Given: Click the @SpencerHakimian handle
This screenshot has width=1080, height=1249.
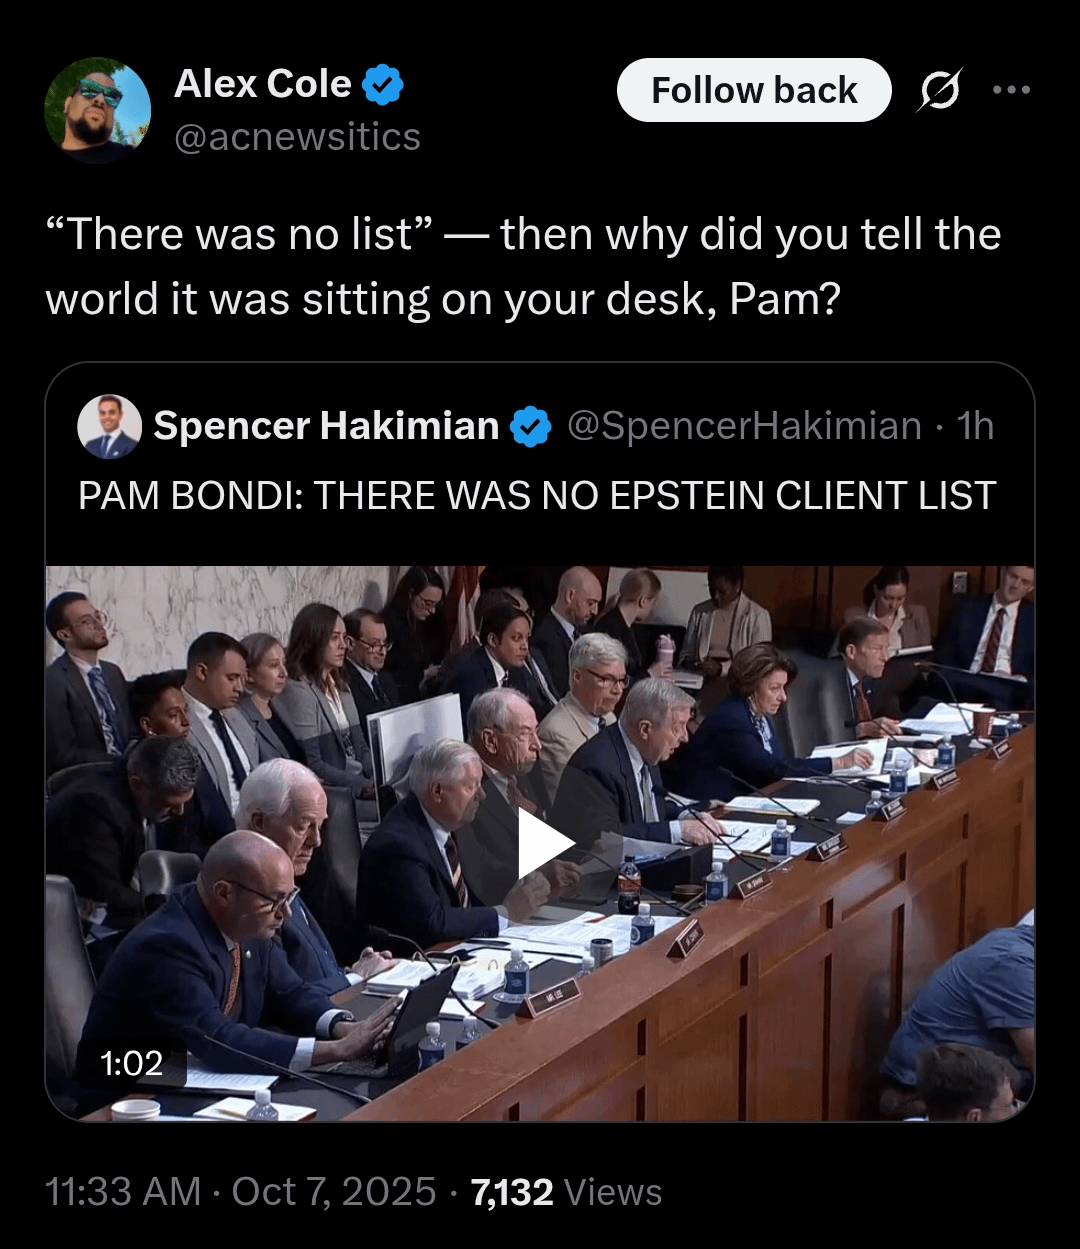Looking at the screenshot, I should coord(744,427).
